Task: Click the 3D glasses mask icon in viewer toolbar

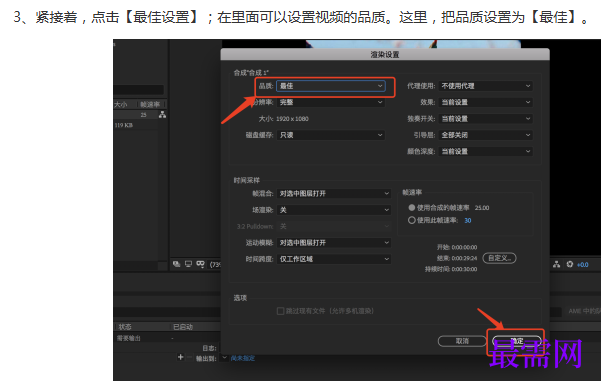Action: [200, 264]
